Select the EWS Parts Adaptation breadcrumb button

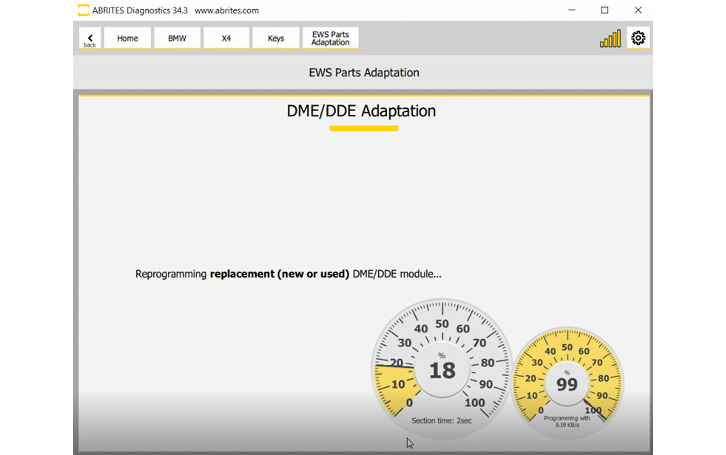pyautogui.click(x=330, y=38)
